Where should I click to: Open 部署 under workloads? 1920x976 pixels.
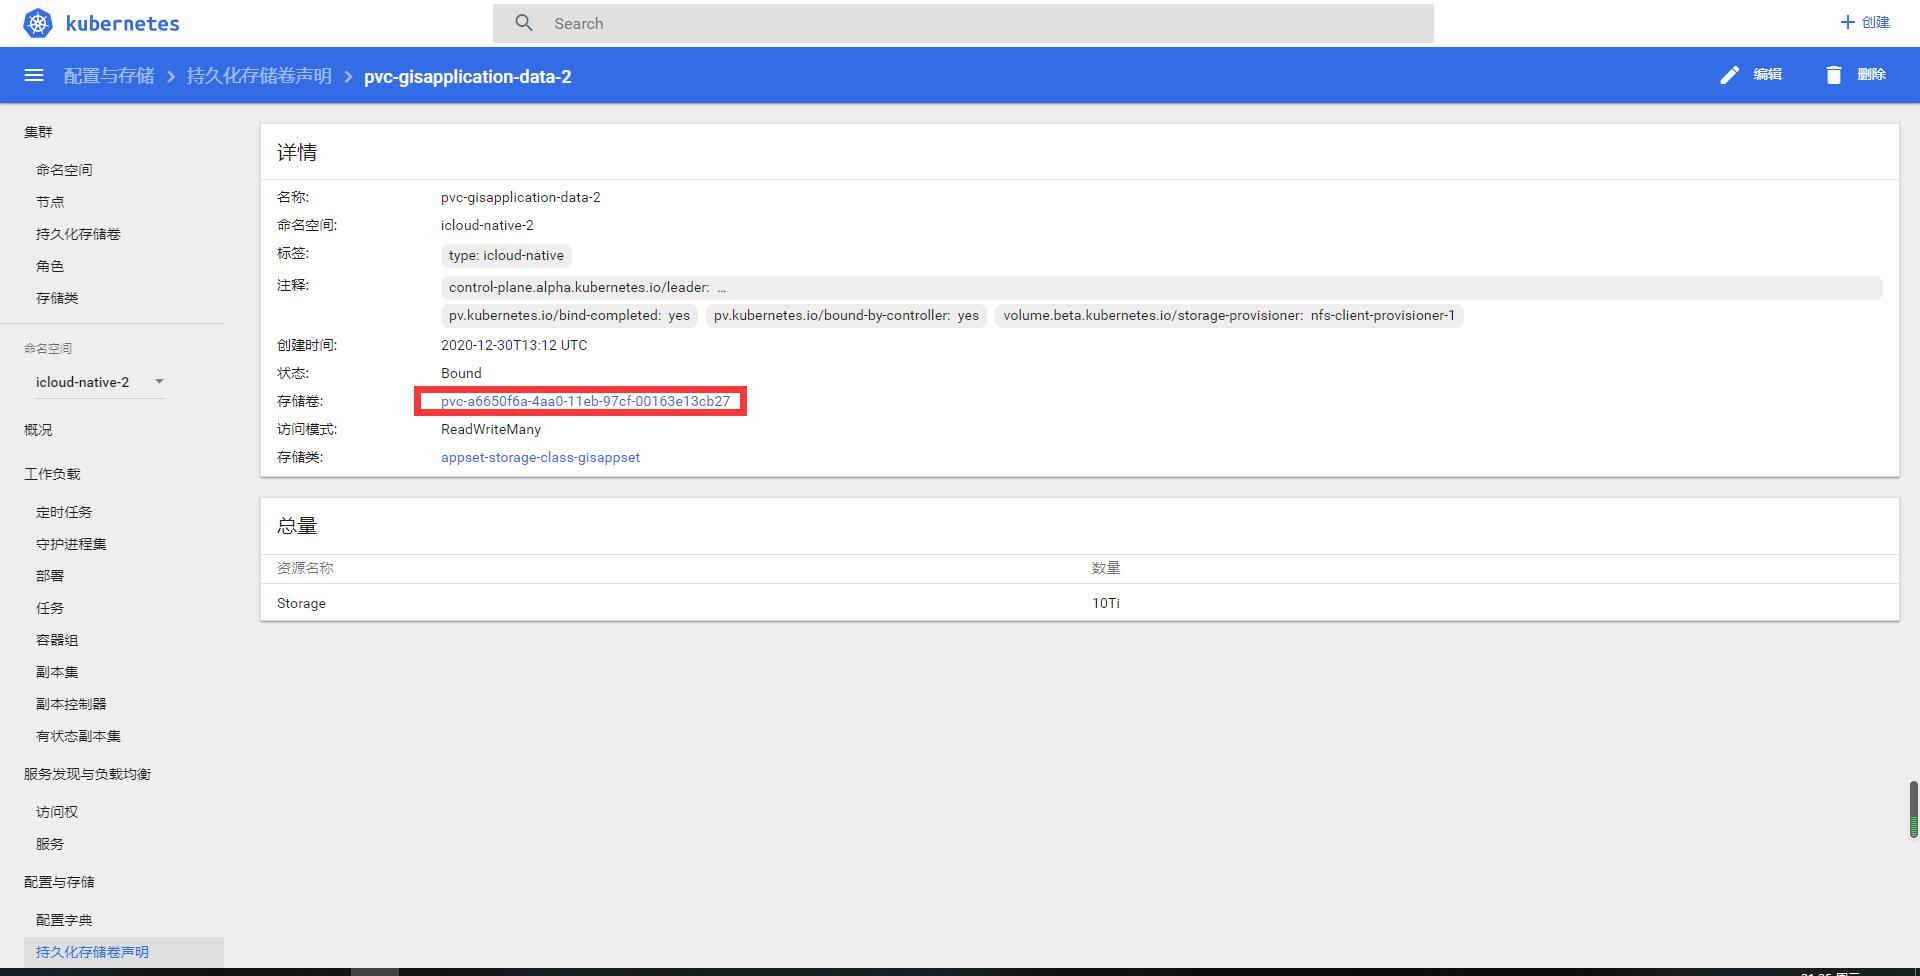pos(50,575)
